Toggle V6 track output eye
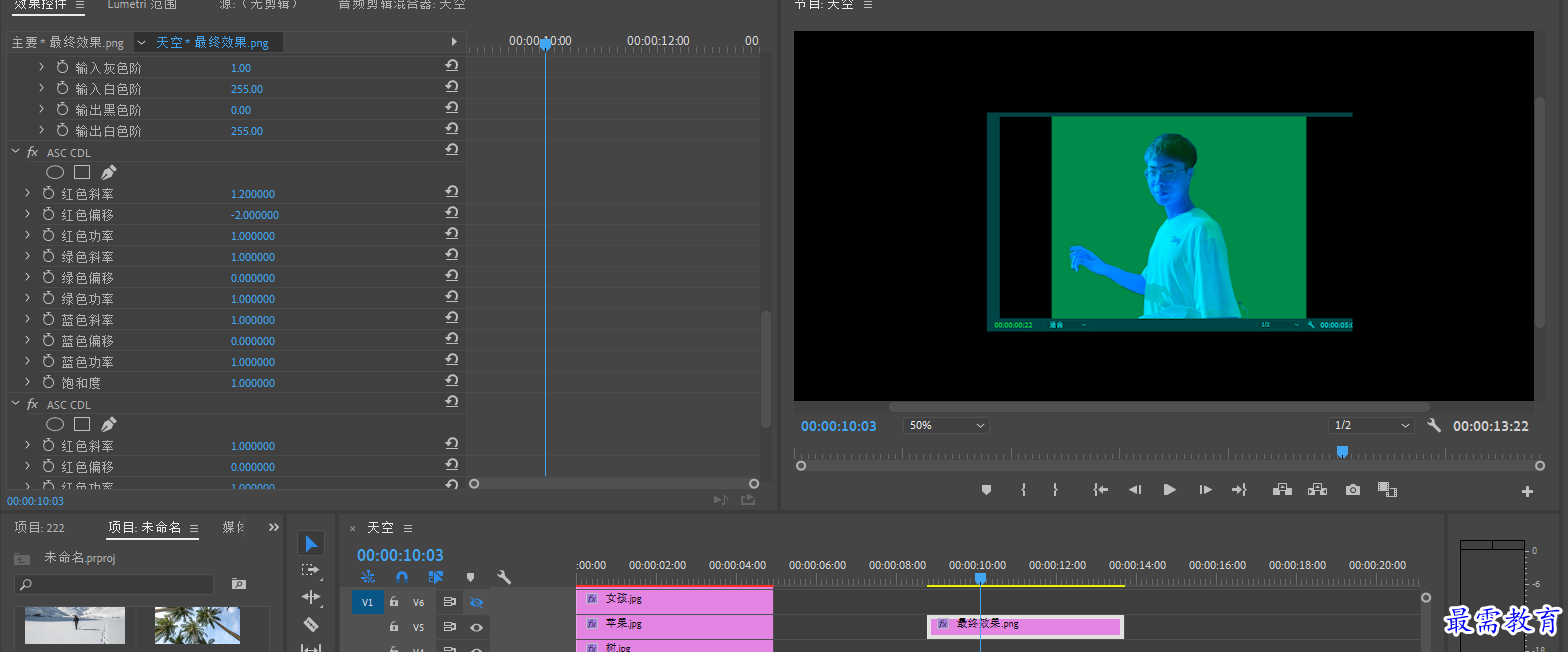1568x652 pixels. (x=477, y=602)
